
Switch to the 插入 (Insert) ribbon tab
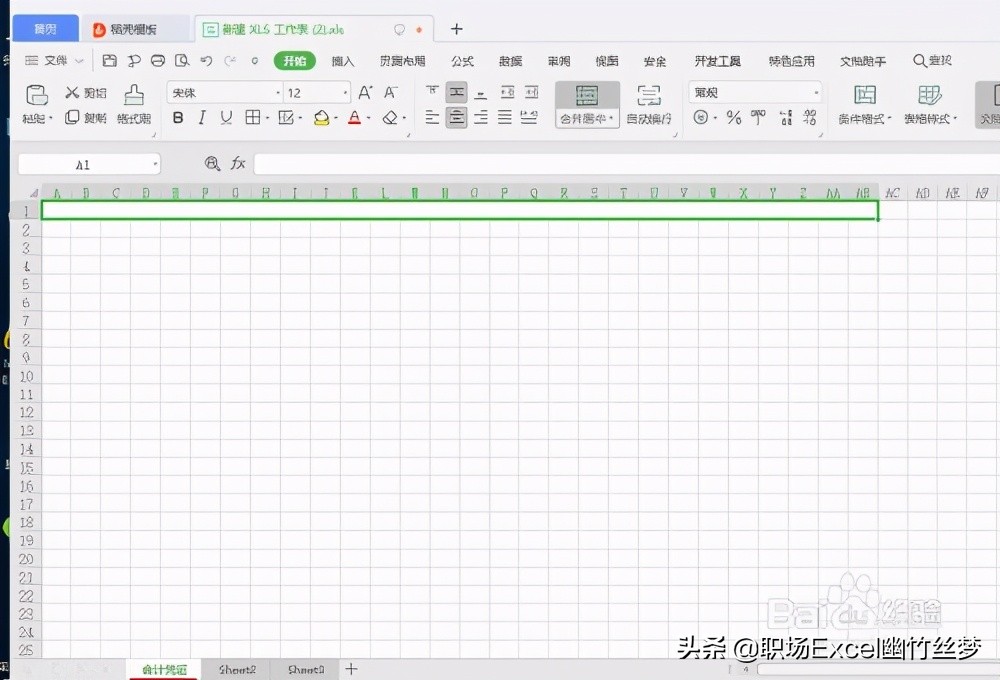coord(343,61)
